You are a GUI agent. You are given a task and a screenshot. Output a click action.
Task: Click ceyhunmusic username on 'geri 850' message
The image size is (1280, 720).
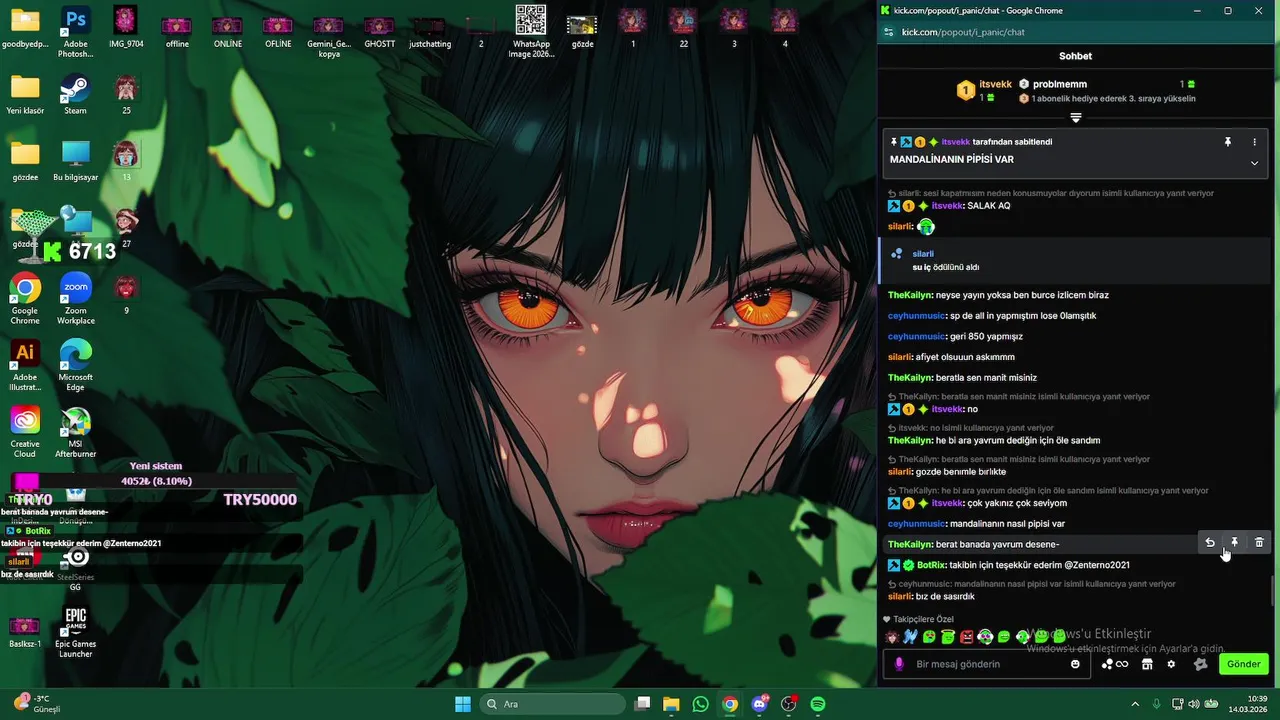916,337
